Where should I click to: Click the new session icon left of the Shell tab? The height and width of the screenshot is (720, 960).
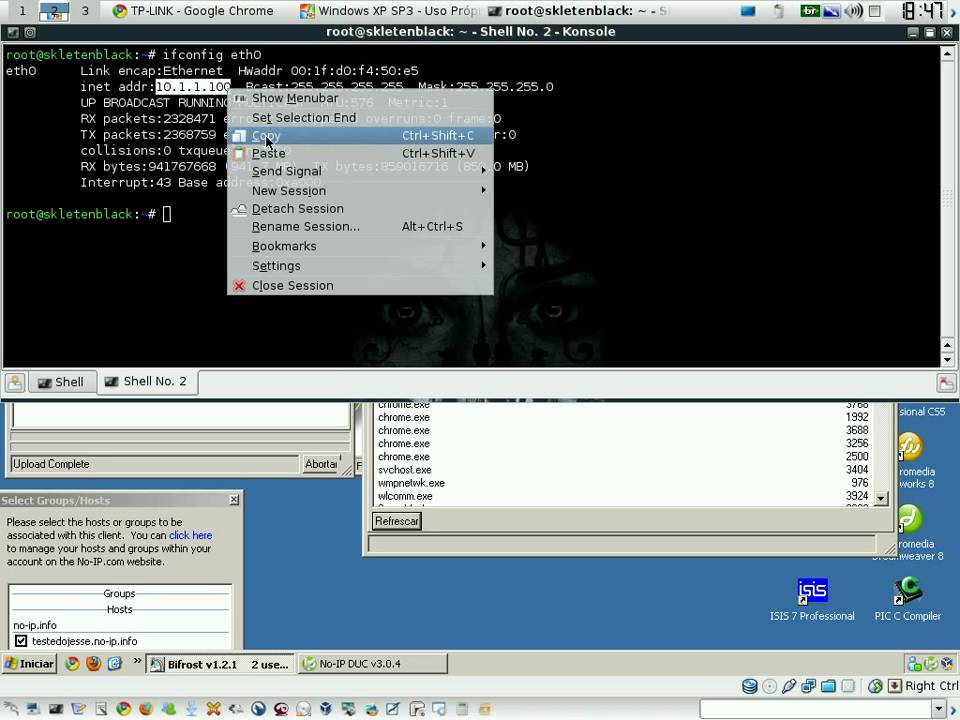pyautogui.click(x=15, y=382)
